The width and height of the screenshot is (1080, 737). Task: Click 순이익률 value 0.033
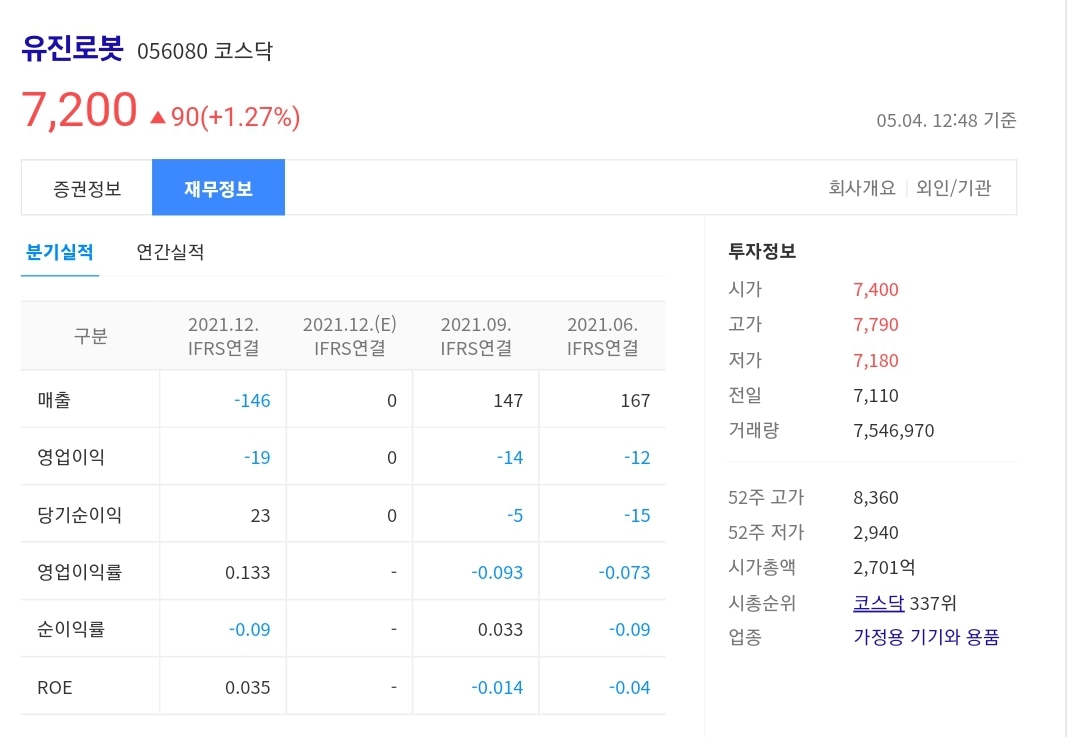coord(500,630)
